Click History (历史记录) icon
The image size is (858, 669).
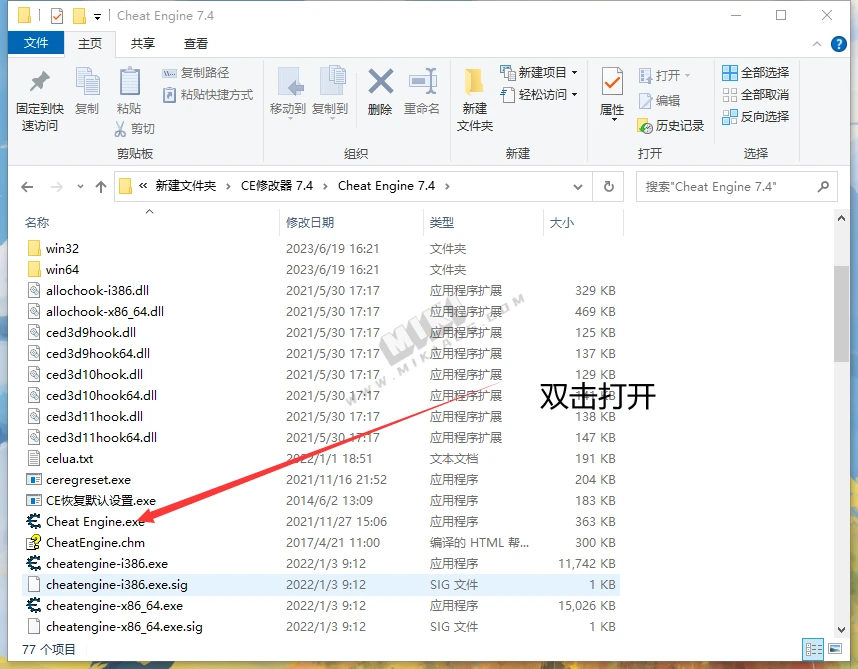pyautogui.click(x=645, y=126)
